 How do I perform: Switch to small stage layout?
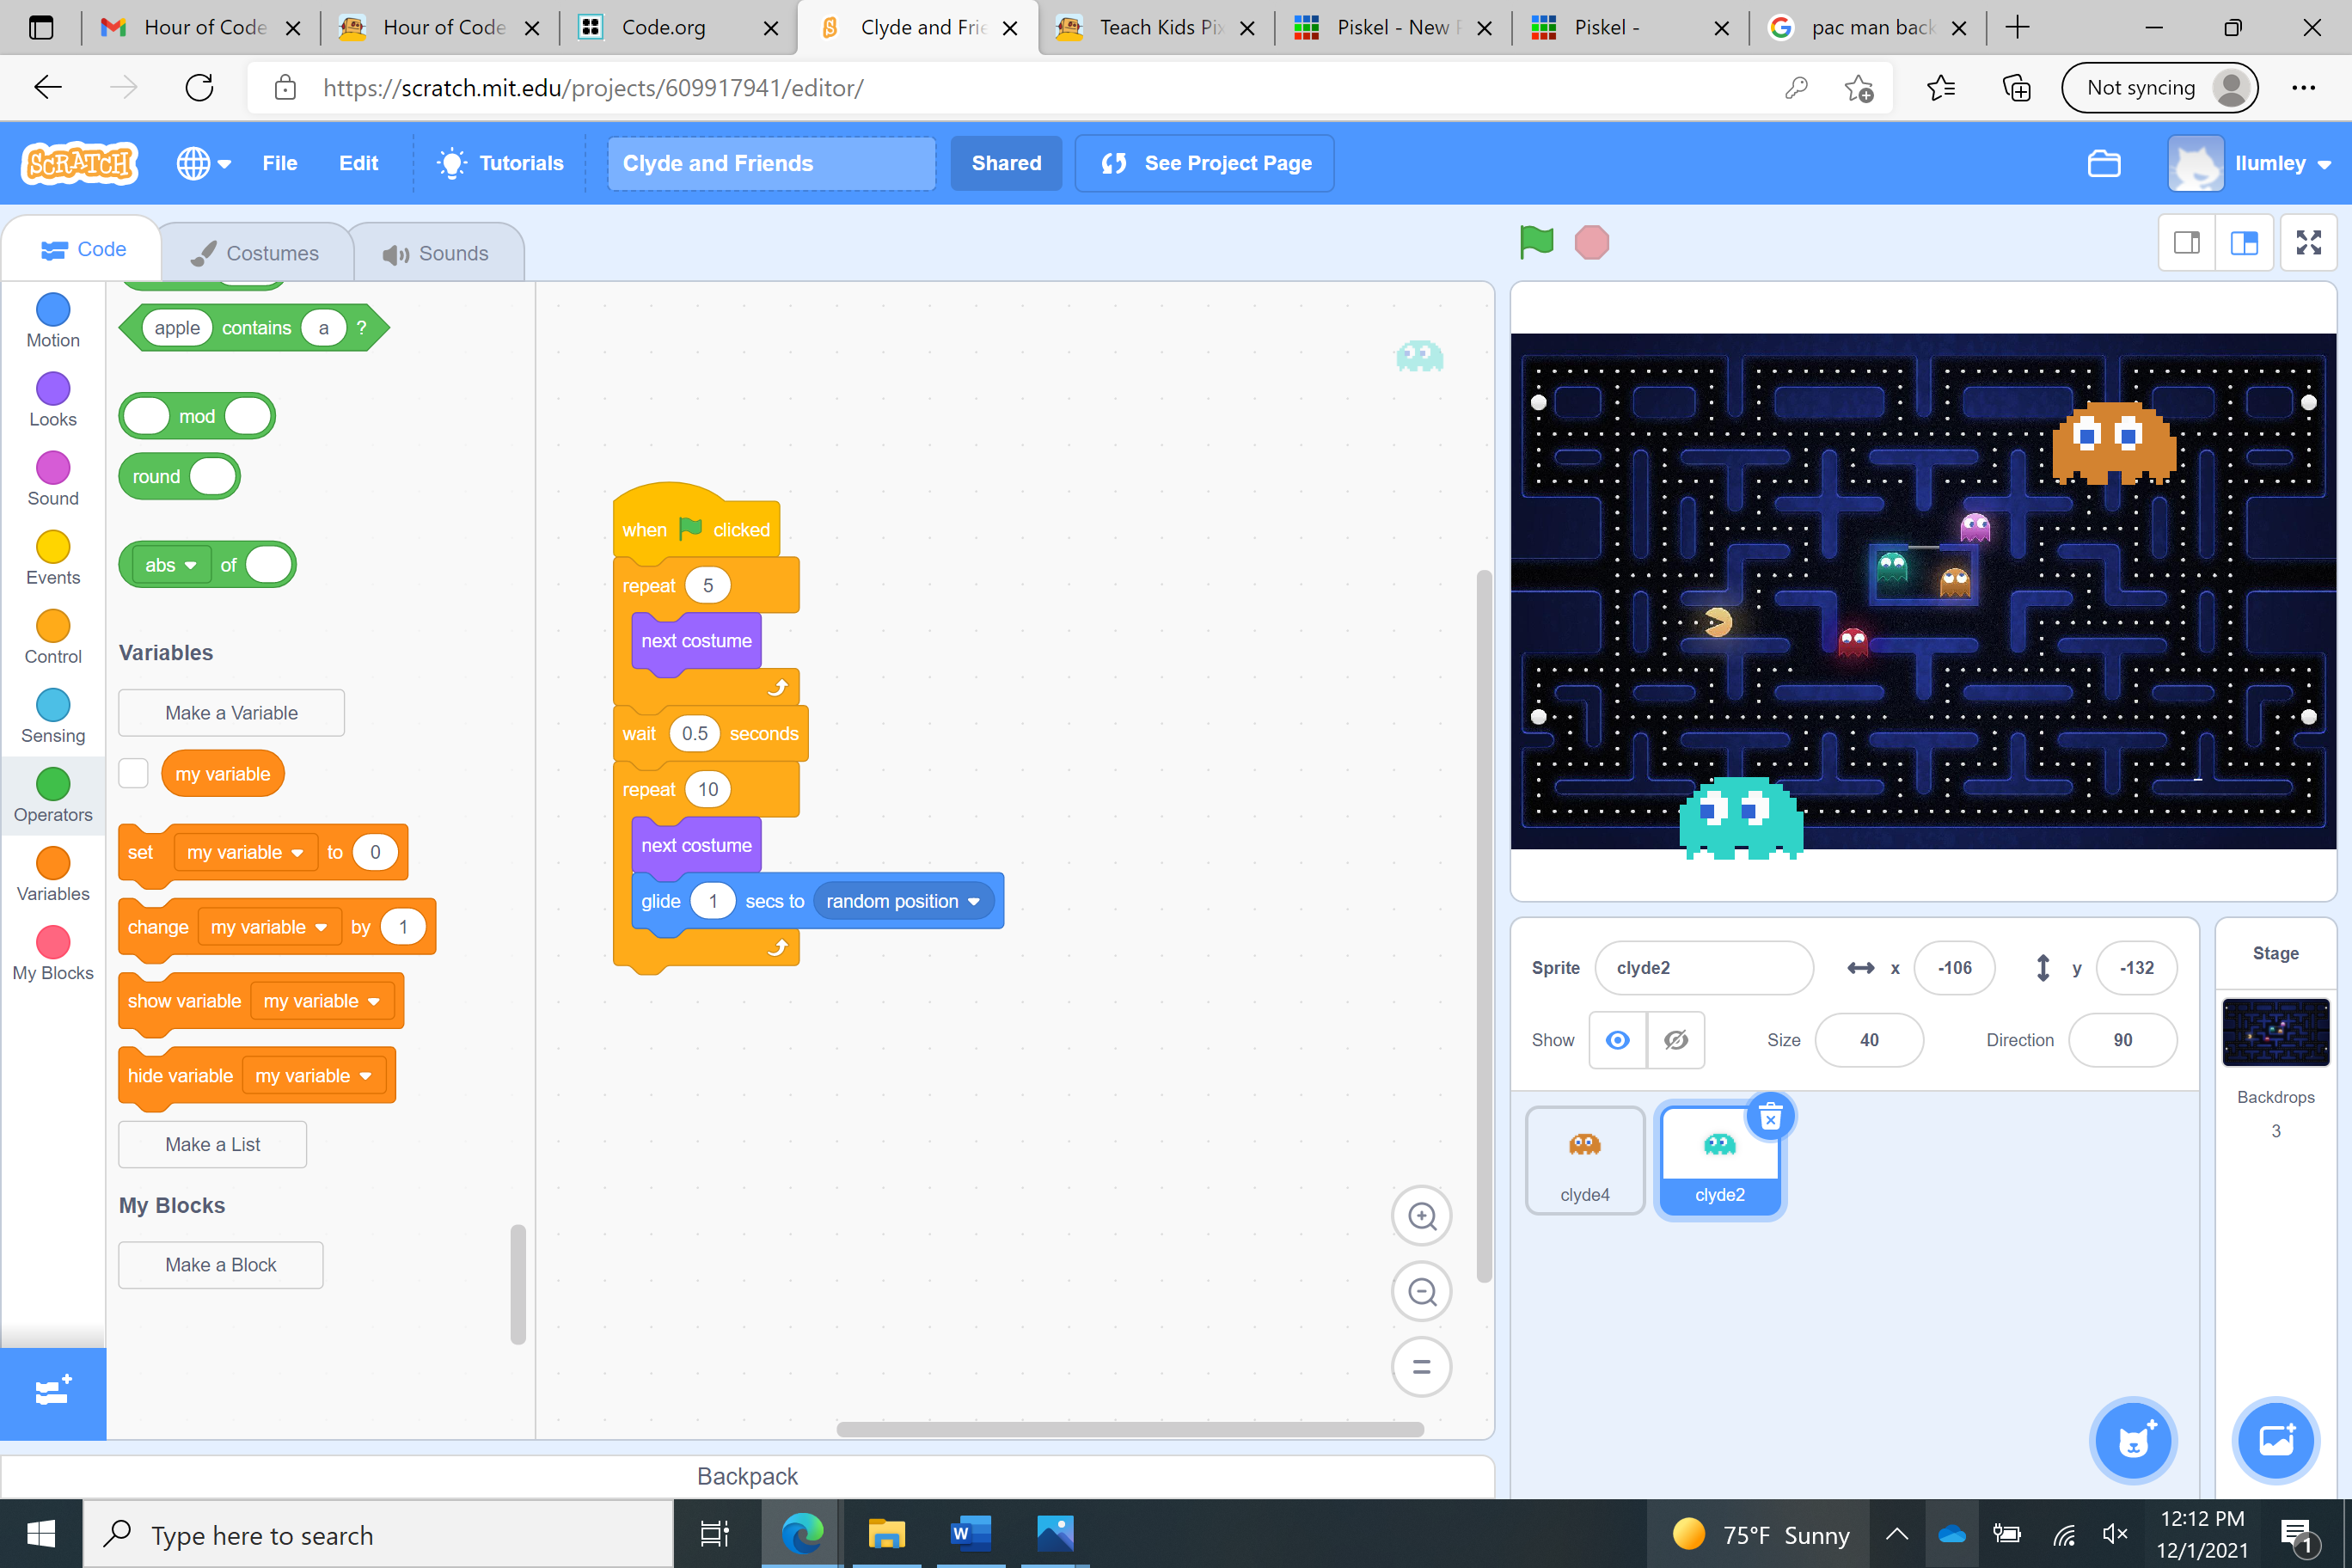[x=2186, y=242]
